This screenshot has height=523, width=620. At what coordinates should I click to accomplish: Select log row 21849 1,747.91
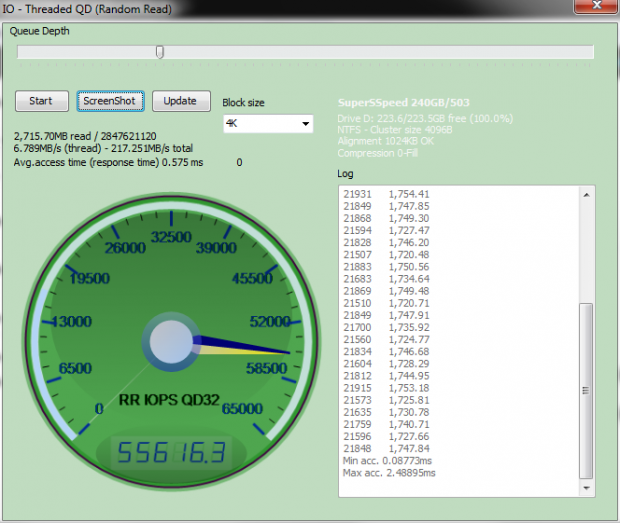click(386, 315)
